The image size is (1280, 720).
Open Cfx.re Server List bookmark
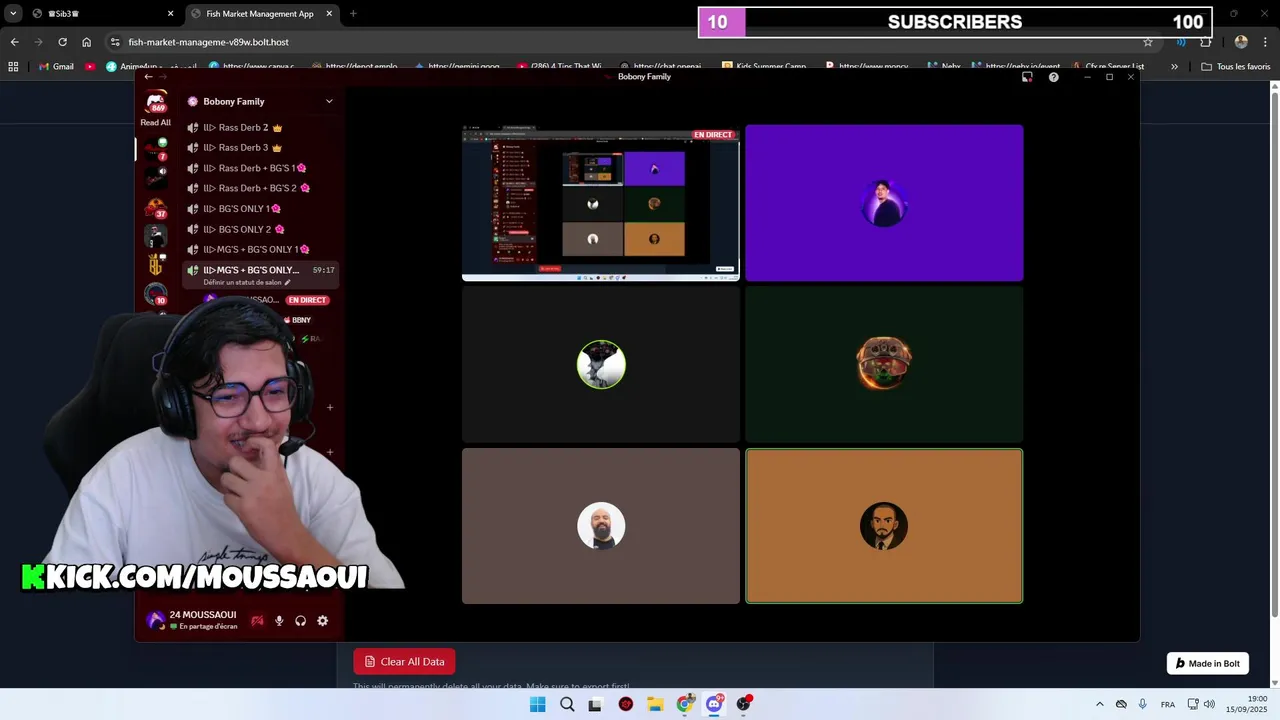[1107, 67]
